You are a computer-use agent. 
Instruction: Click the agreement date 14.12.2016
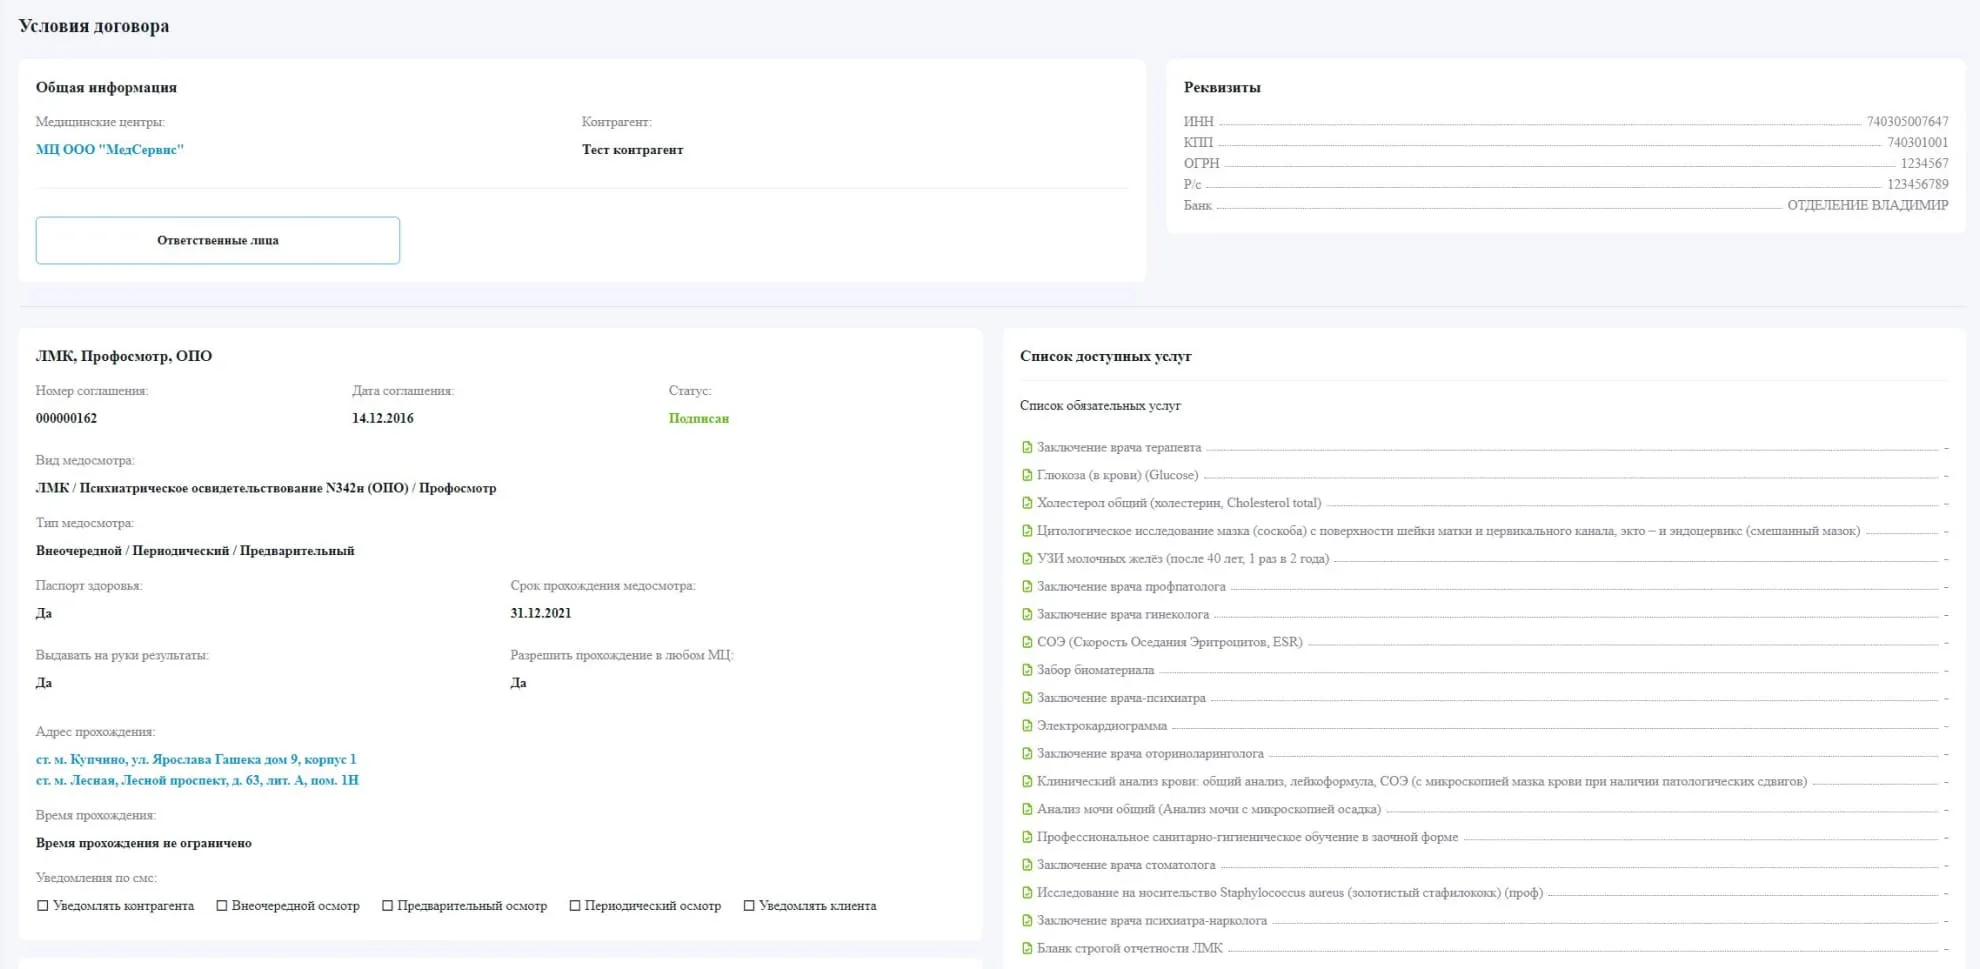(382, 419)
